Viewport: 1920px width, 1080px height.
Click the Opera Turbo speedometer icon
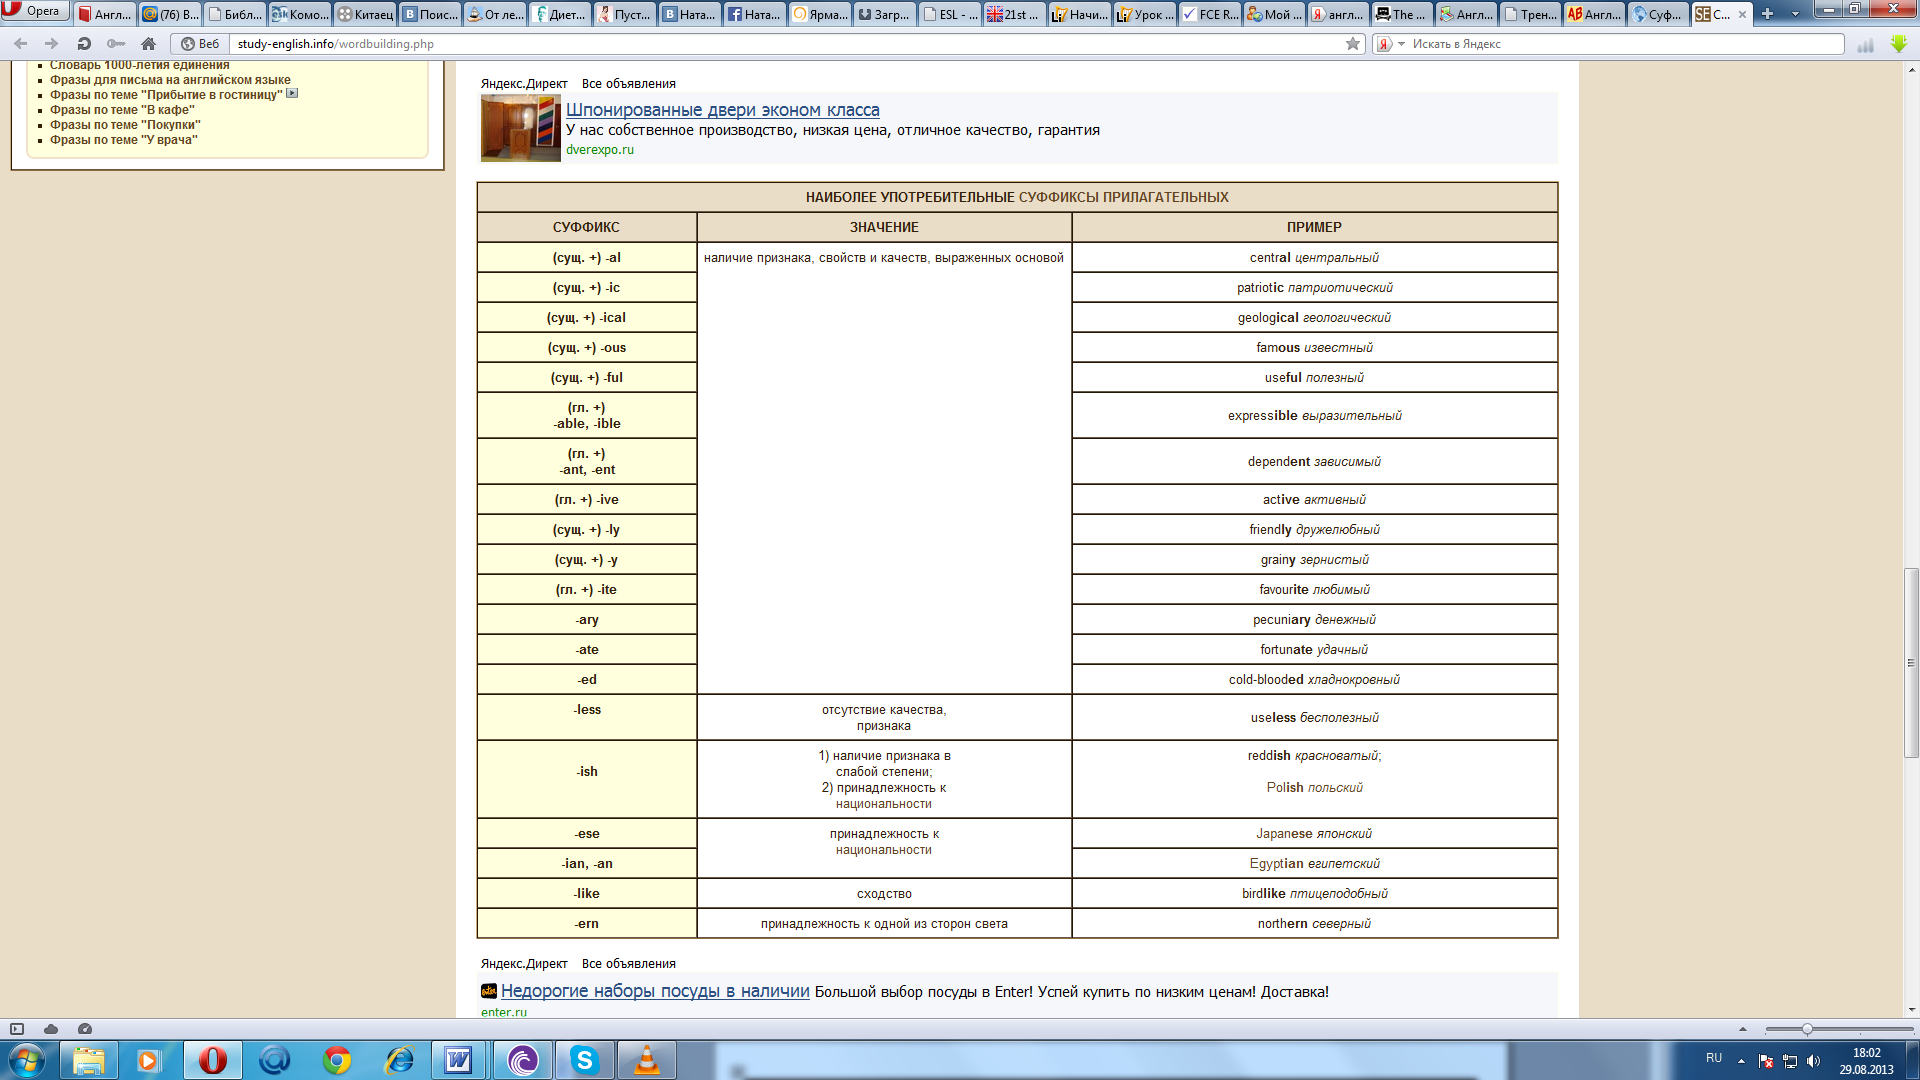tap(85, 1029)
